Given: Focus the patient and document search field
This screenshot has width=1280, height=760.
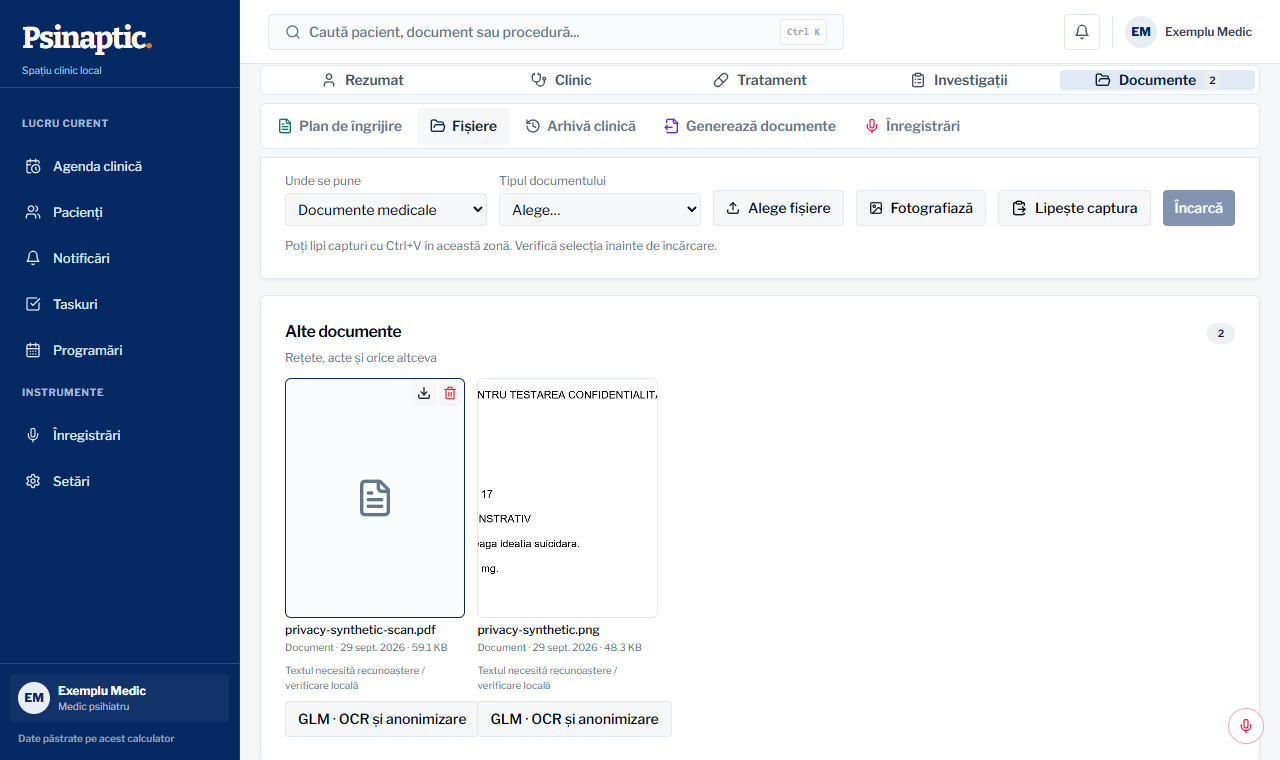Looking at the screenshot, I should tap(556, 32).
